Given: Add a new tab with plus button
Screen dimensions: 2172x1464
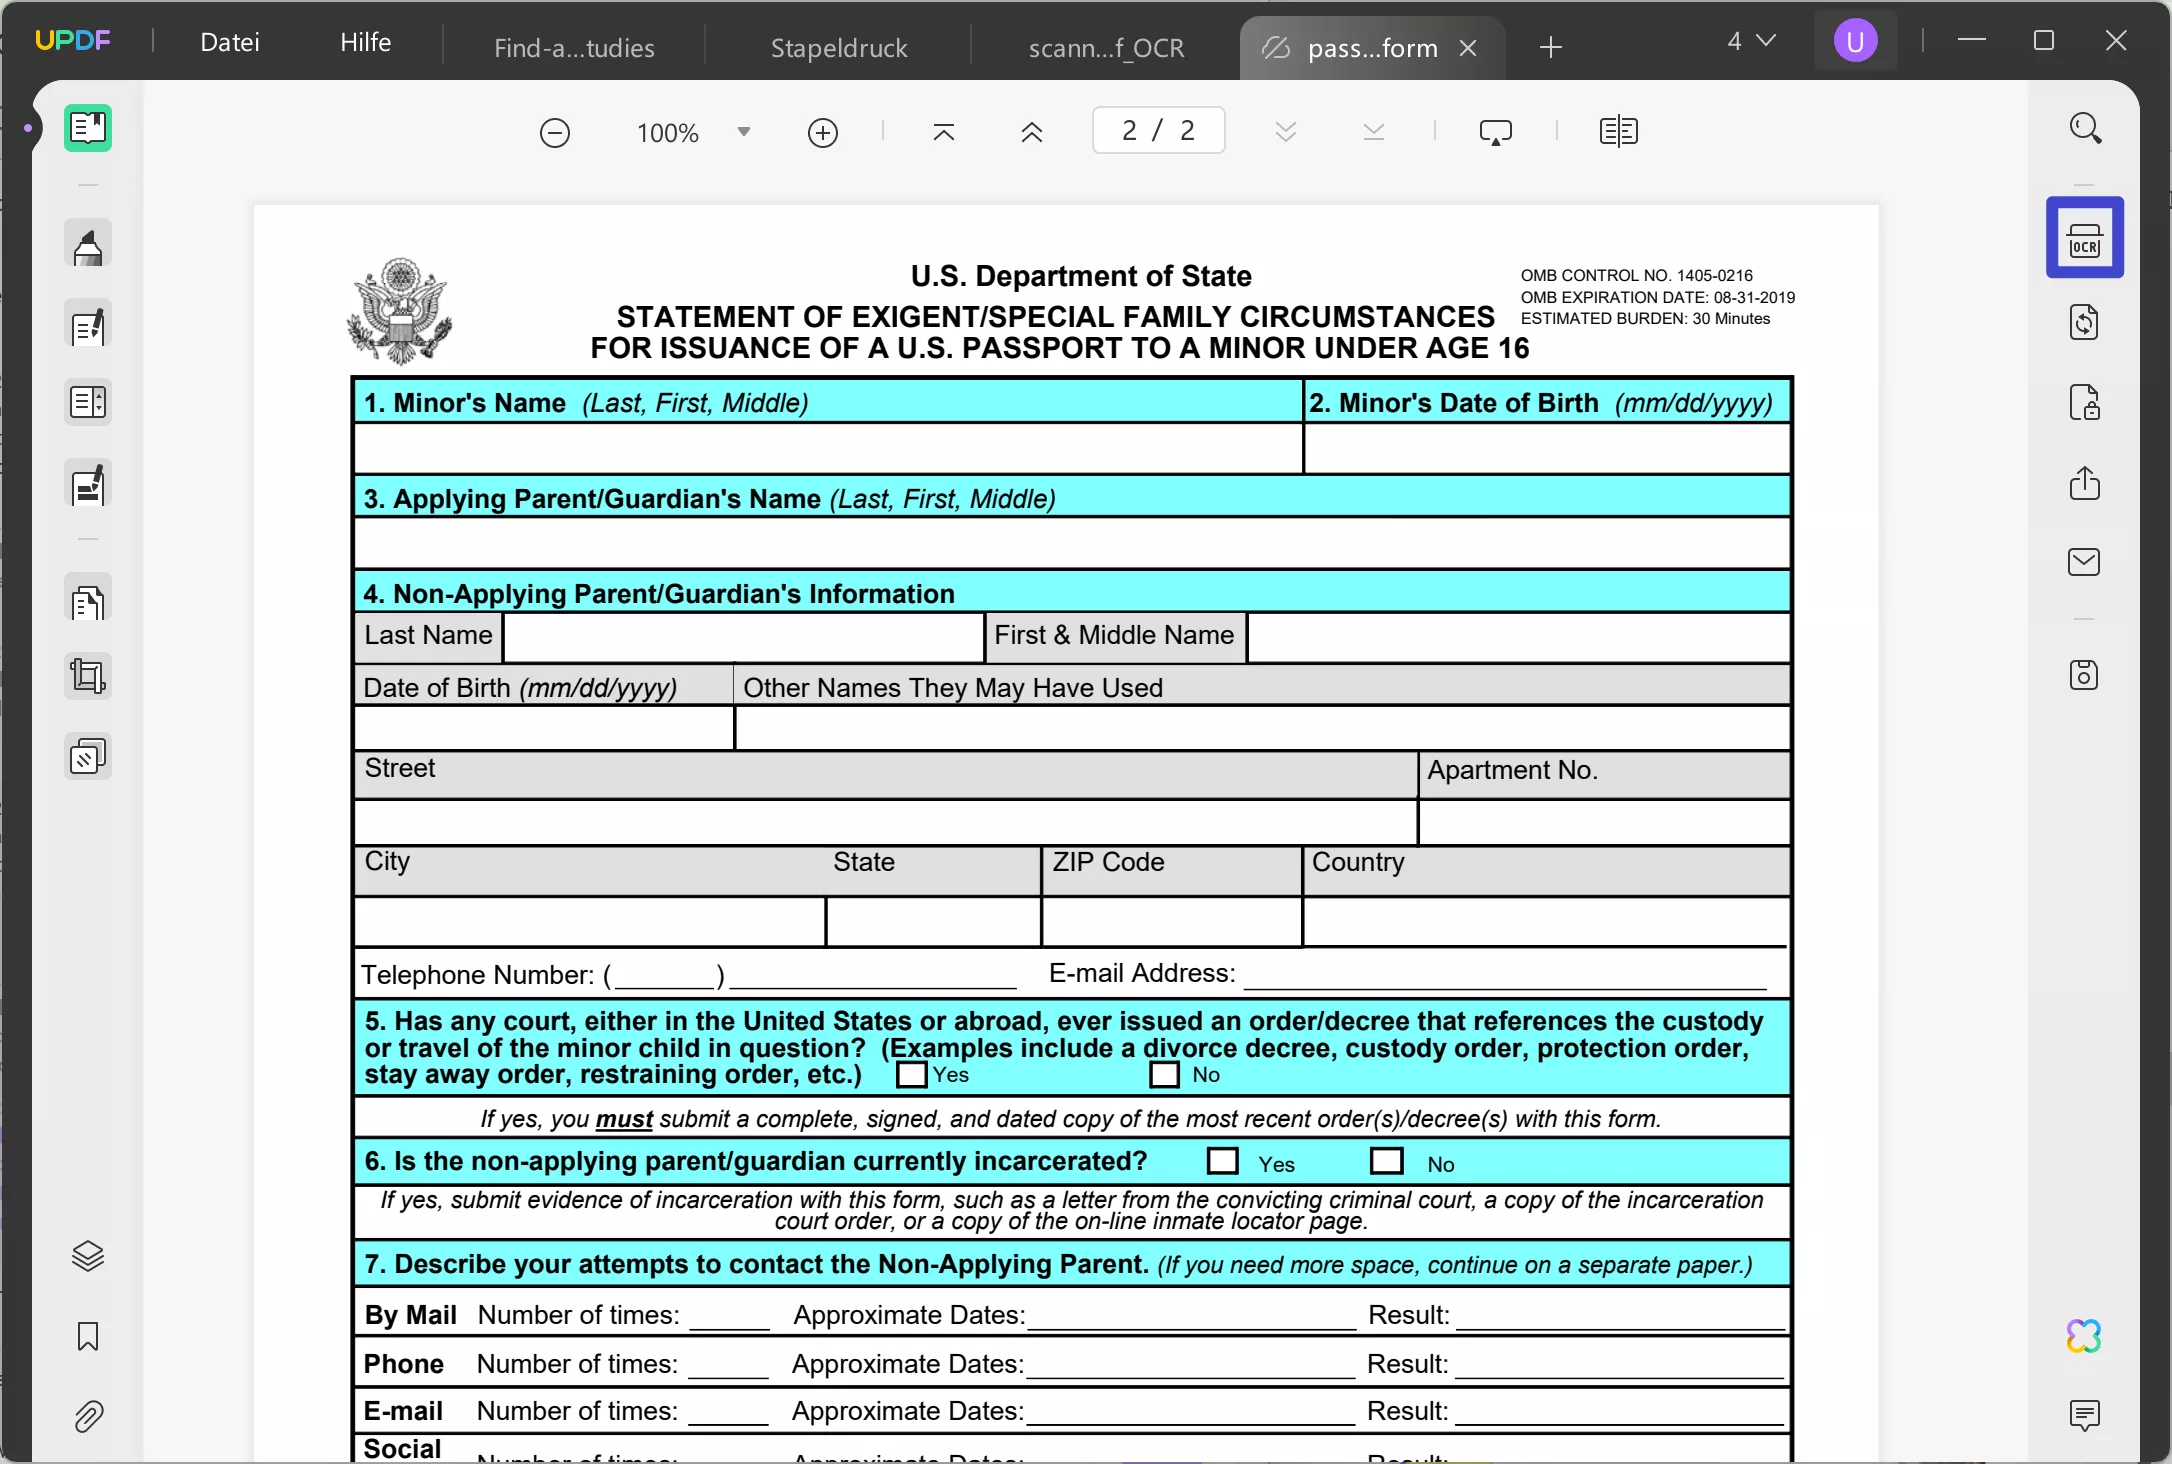Looking at the screenshot, I should (1550, 47).
